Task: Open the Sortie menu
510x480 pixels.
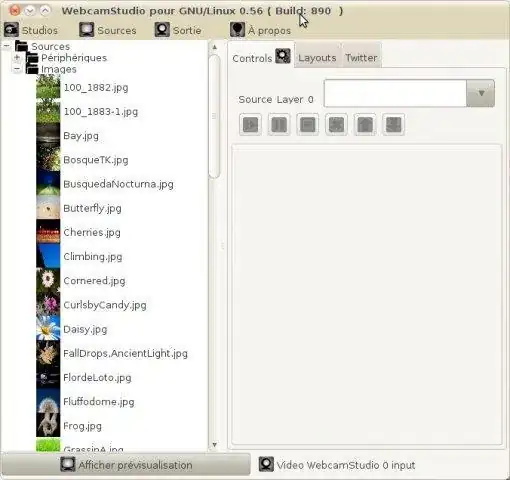Action: point(178,30)
